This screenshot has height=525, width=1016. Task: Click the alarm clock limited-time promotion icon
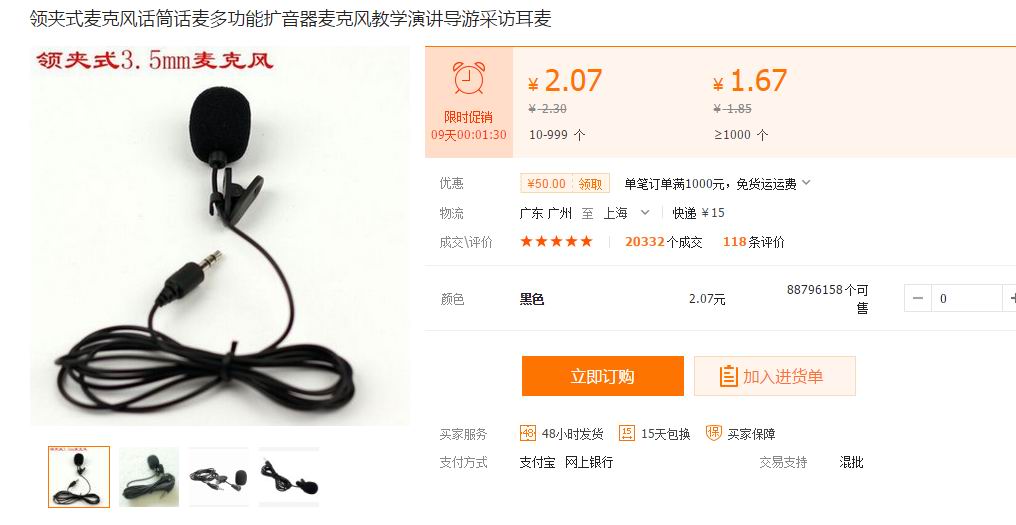[469, 79]
